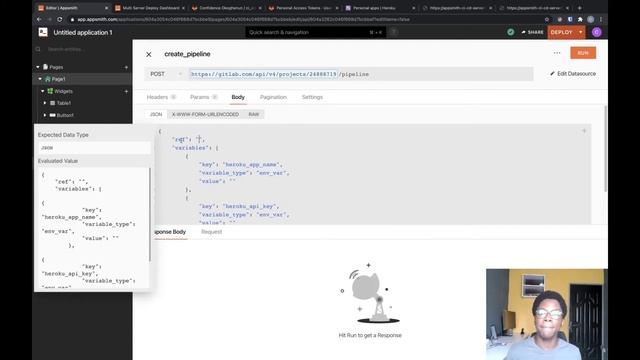Open the Pagination tab

pyautogui.click(x=273, y=97)
